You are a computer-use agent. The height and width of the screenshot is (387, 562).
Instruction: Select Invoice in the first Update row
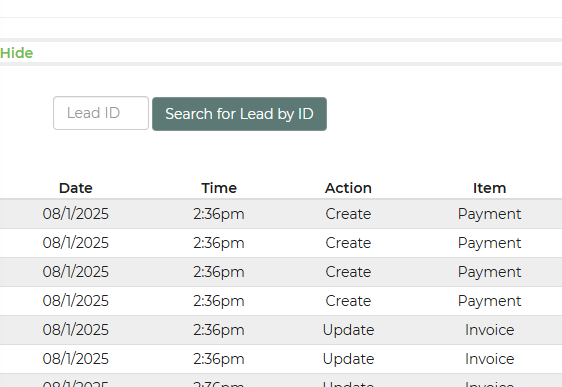(489, 330)
